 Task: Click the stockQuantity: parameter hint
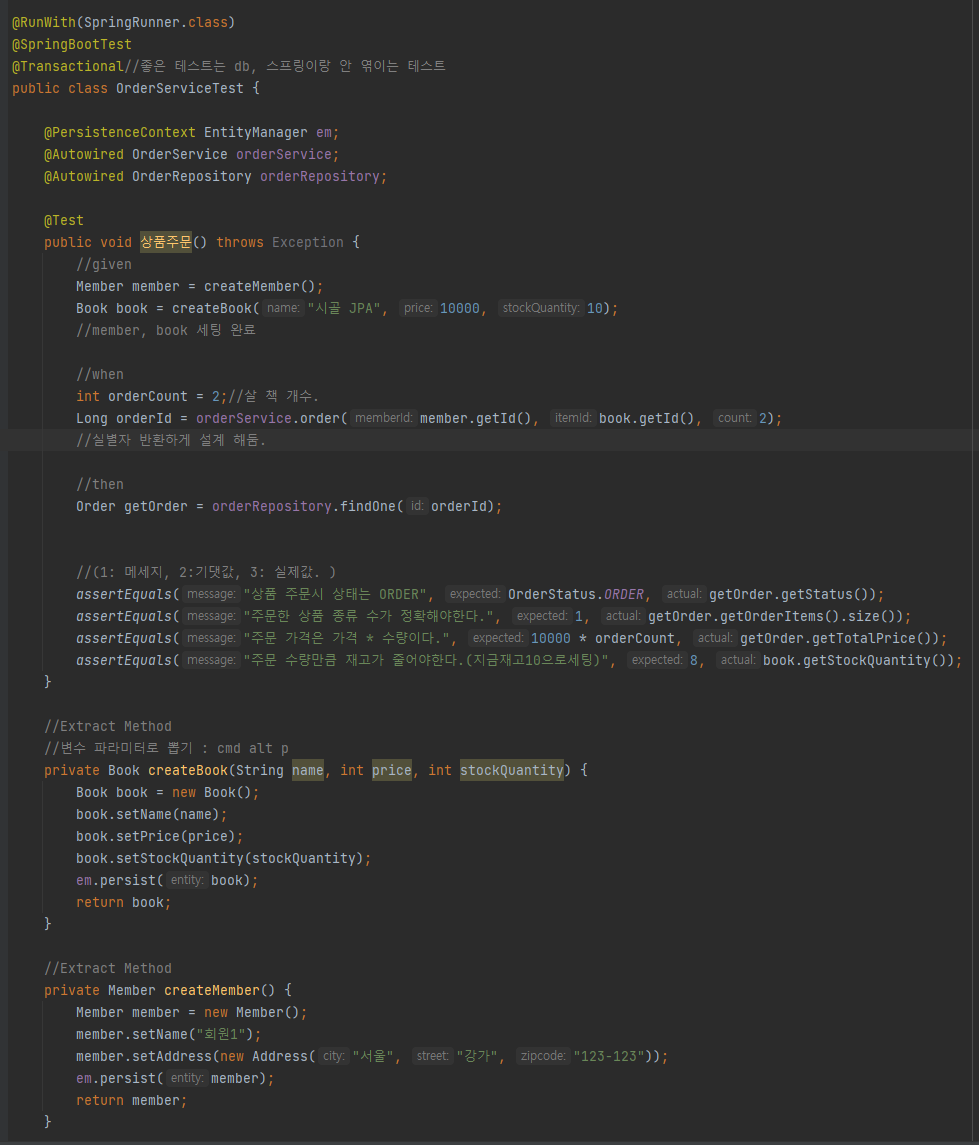coord(541,308)
